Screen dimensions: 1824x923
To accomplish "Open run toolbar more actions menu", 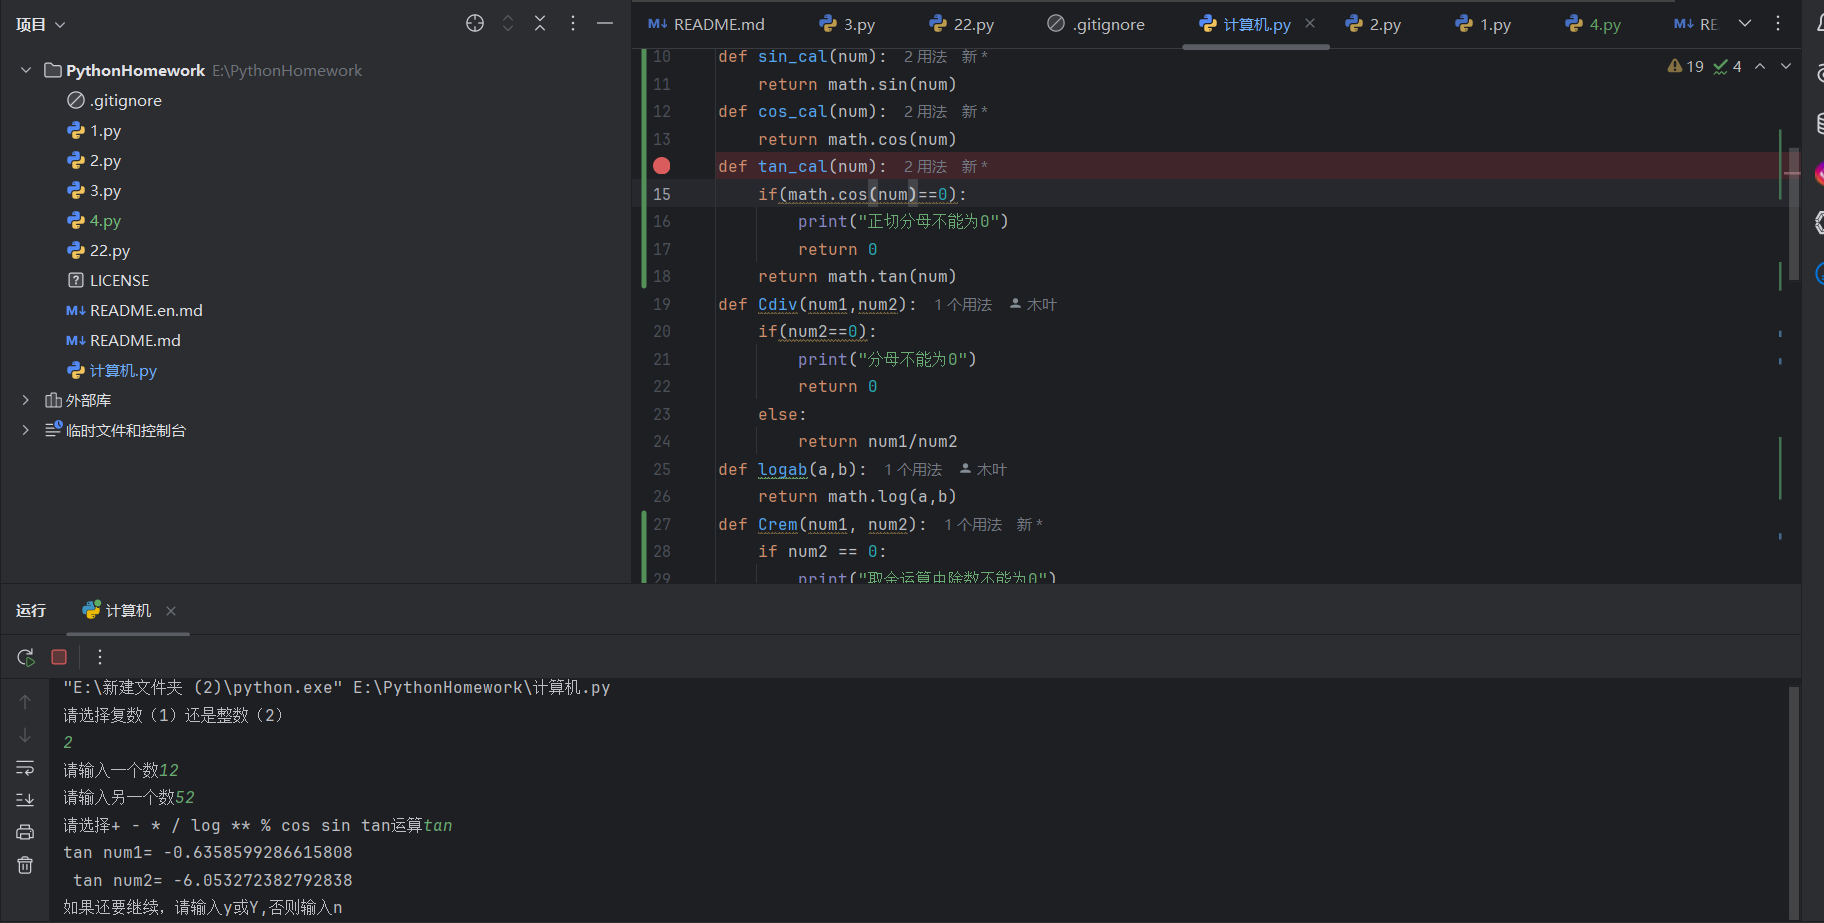I will pos(100,657).
